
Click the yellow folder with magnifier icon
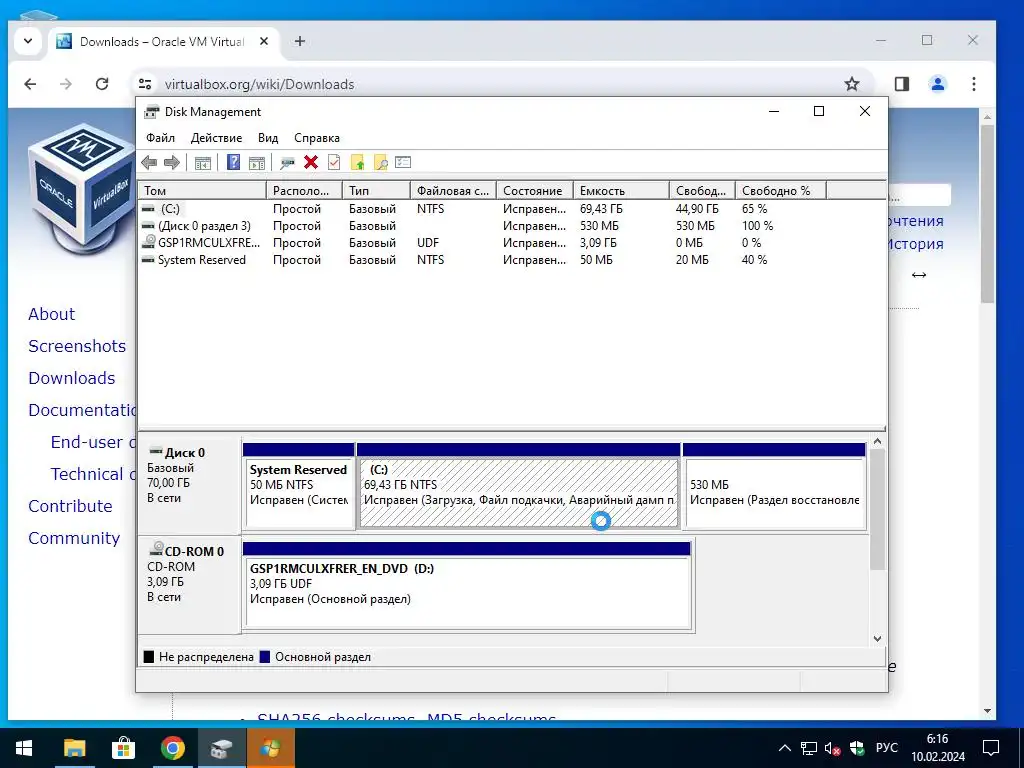pos(380,163)
